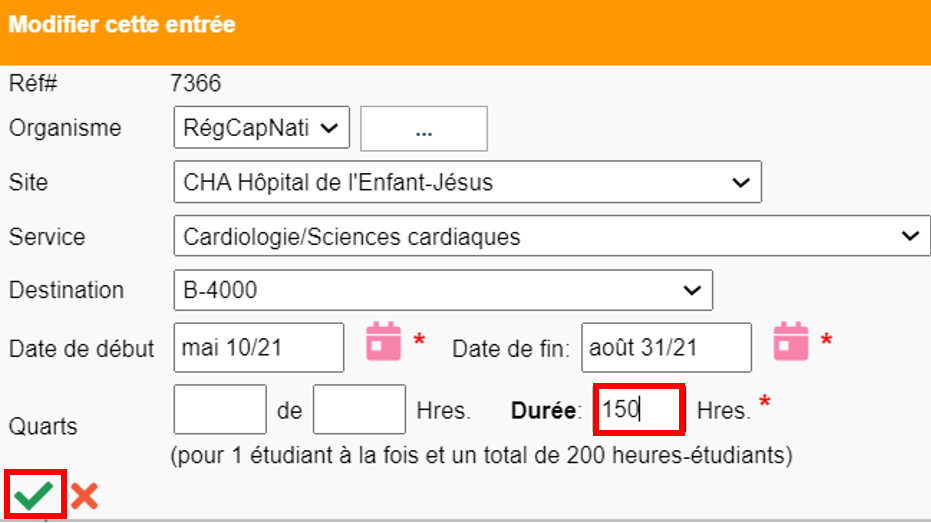Image resolution: width=931 pixels, height=523 pixels.
Task: Open the start date calendar picker
Action: coord(384,341)
